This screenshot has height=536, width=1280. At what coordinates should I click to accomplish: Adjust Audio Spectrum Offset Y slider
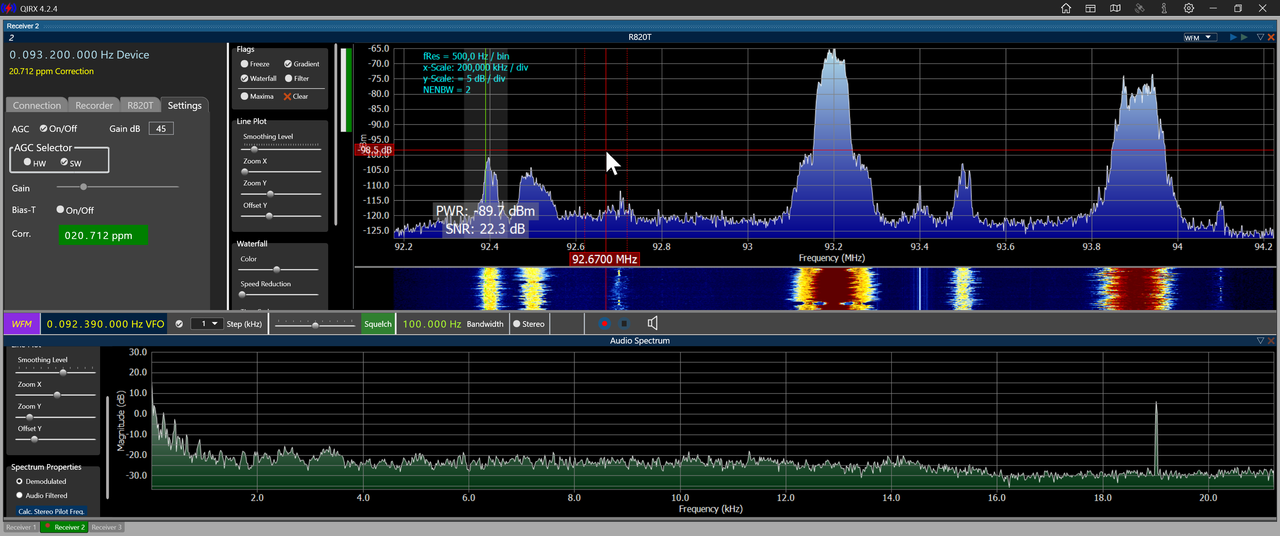[57, 439]
